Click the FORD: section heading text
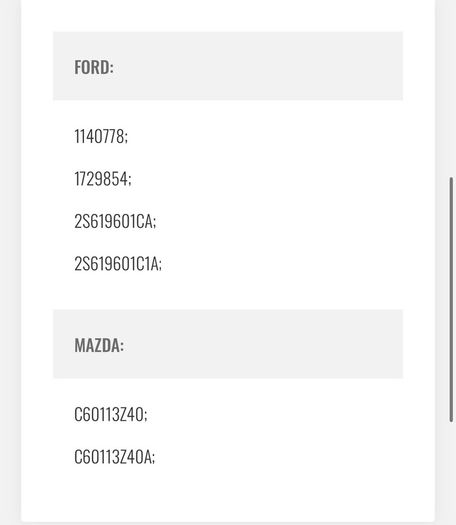This screenshot has height=525, width=456. tap(94, 67)
